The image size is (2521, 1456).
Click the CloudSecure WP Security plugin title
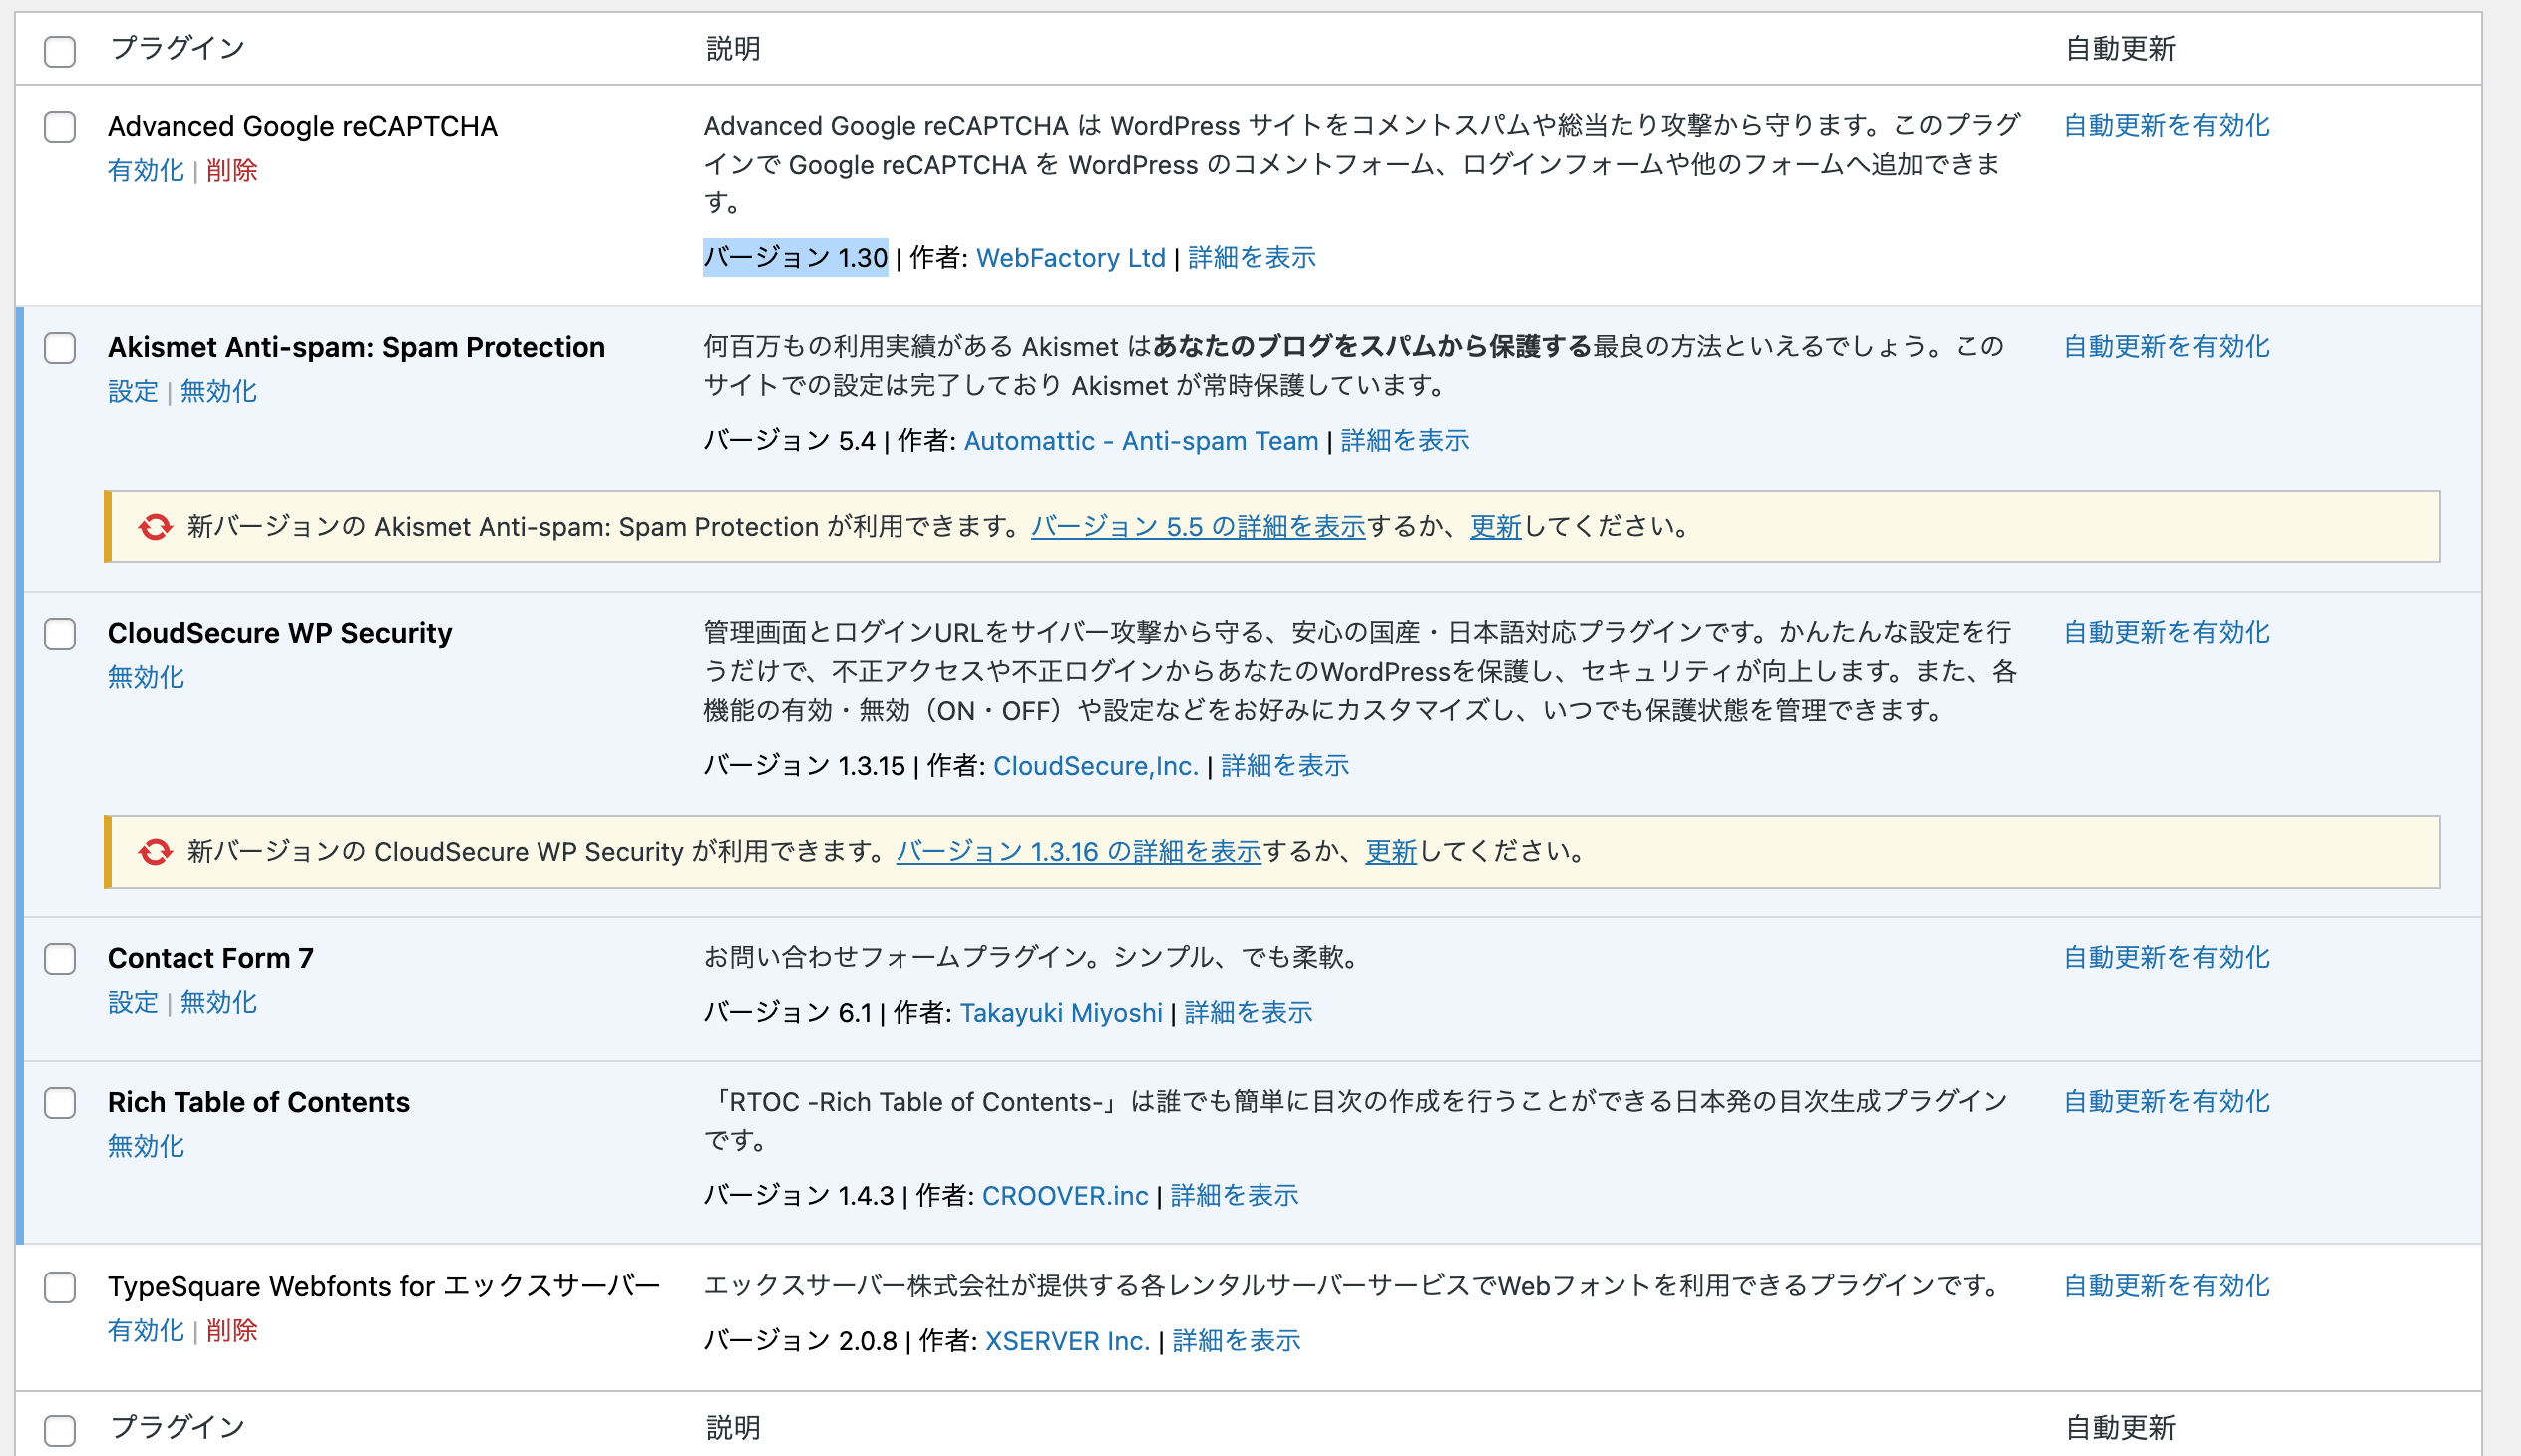click(x=280, y=633)
